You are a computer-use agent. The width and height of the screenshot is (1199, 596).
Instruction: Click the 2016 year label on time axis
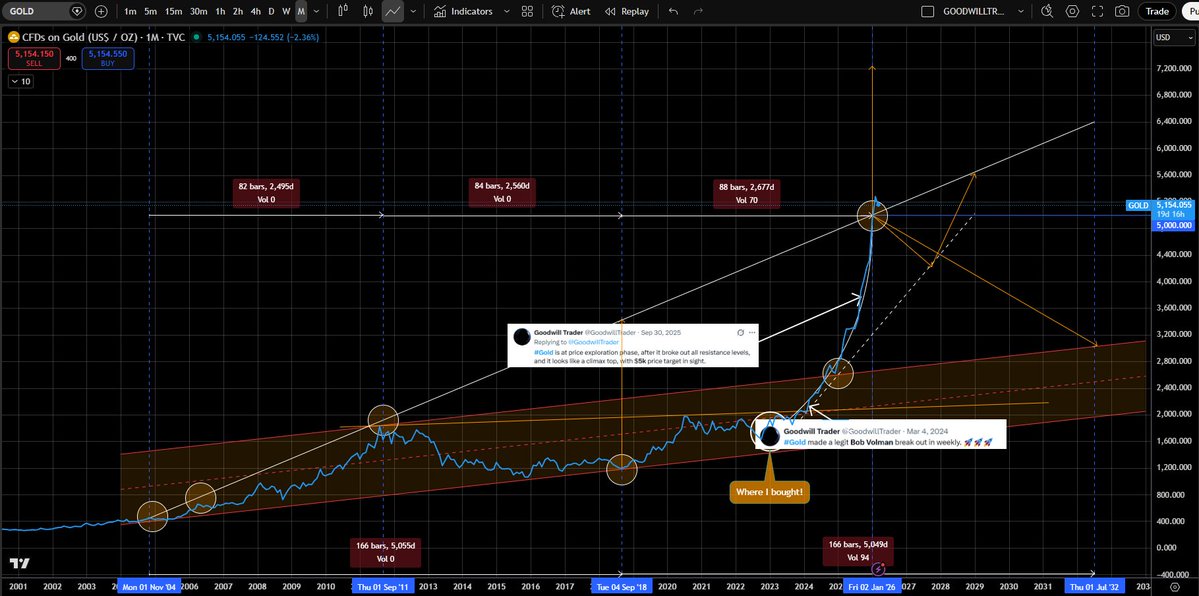click(529, 587)
